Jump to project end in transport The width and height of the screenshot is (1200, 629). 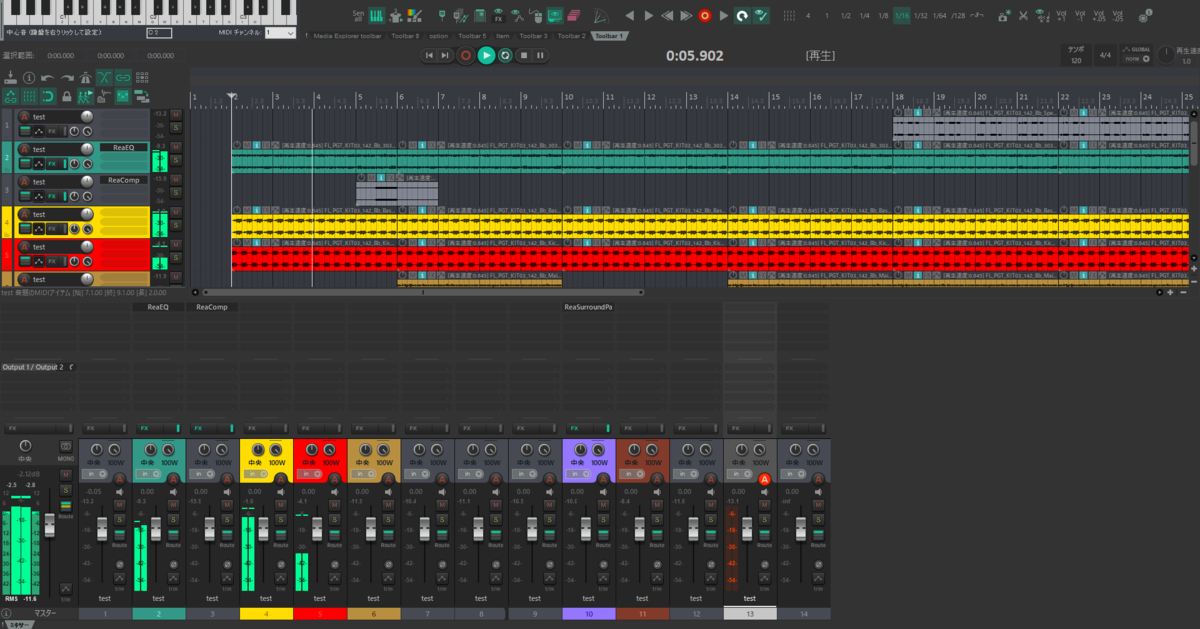click(446, 55)
